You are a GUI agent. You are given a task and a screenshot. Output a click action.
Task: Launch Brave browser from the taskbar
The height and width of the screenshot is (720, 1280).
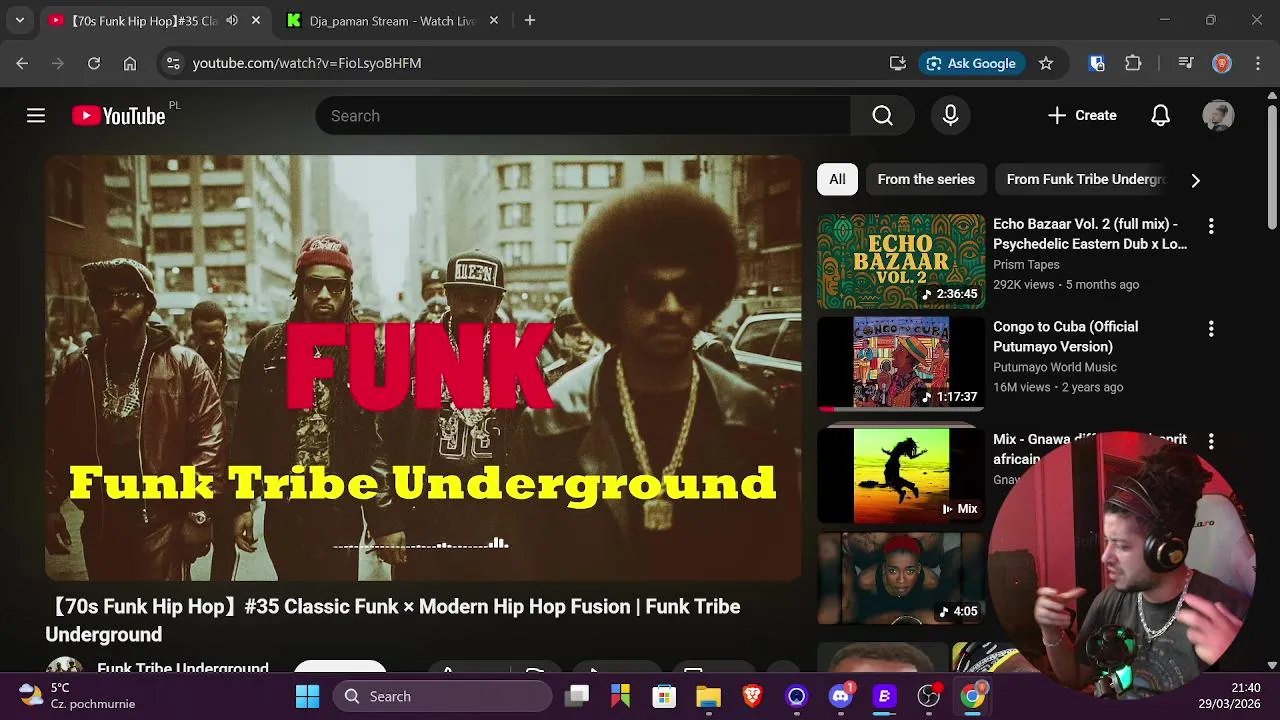(x=752, y=696)
